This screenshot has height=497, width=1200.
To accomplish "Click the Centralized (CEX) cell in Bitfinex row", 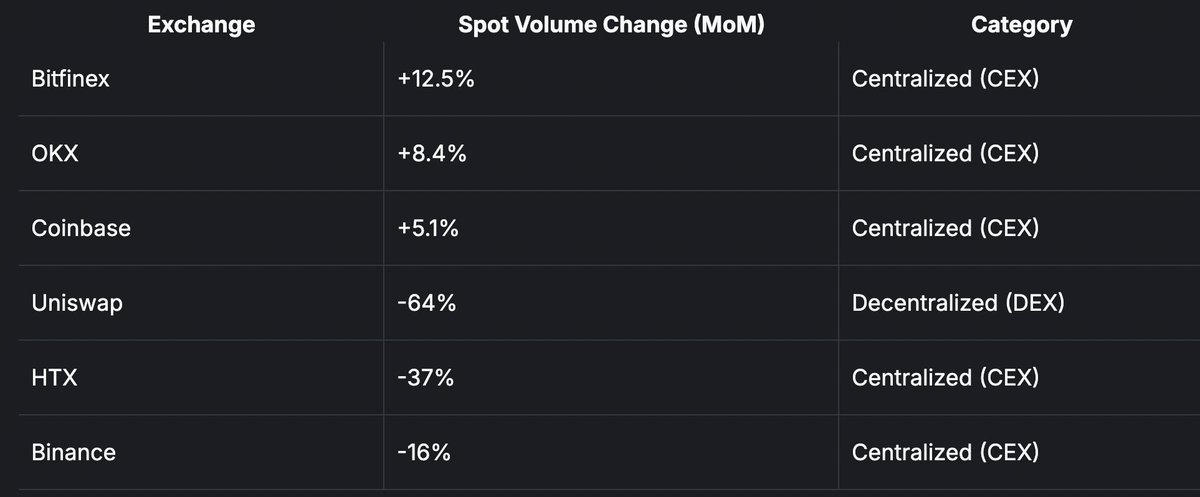I will (x=945, y=79).
